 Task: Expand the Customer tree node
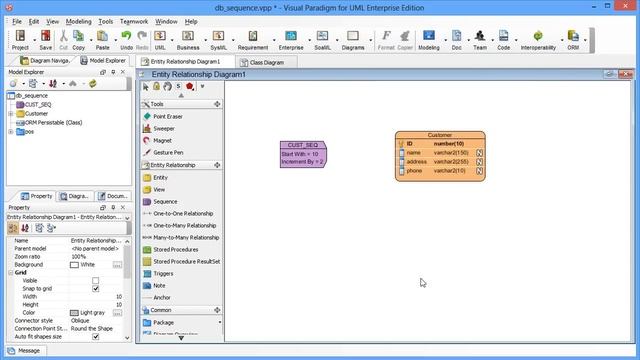pyautogui.click(x=11, y=113)
